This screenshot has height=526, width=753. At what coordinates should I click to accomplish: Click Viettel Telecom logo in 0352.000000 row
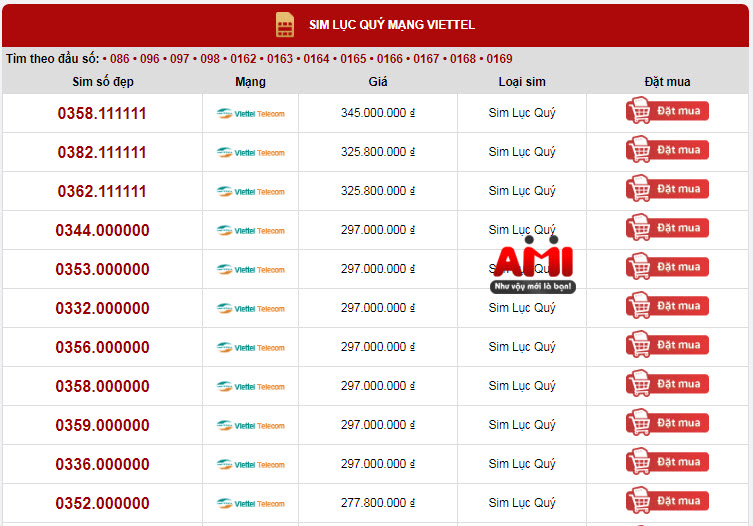click(x=250, y=503)
